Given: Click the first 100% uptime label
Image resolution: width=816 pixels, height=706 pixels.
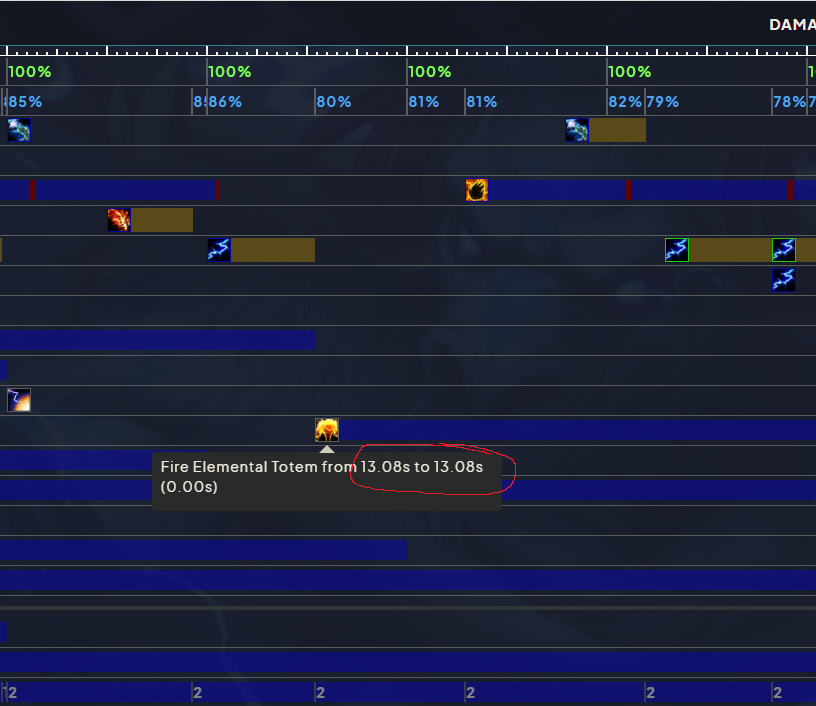Looking at the screenshot, I should coord(29,71).
